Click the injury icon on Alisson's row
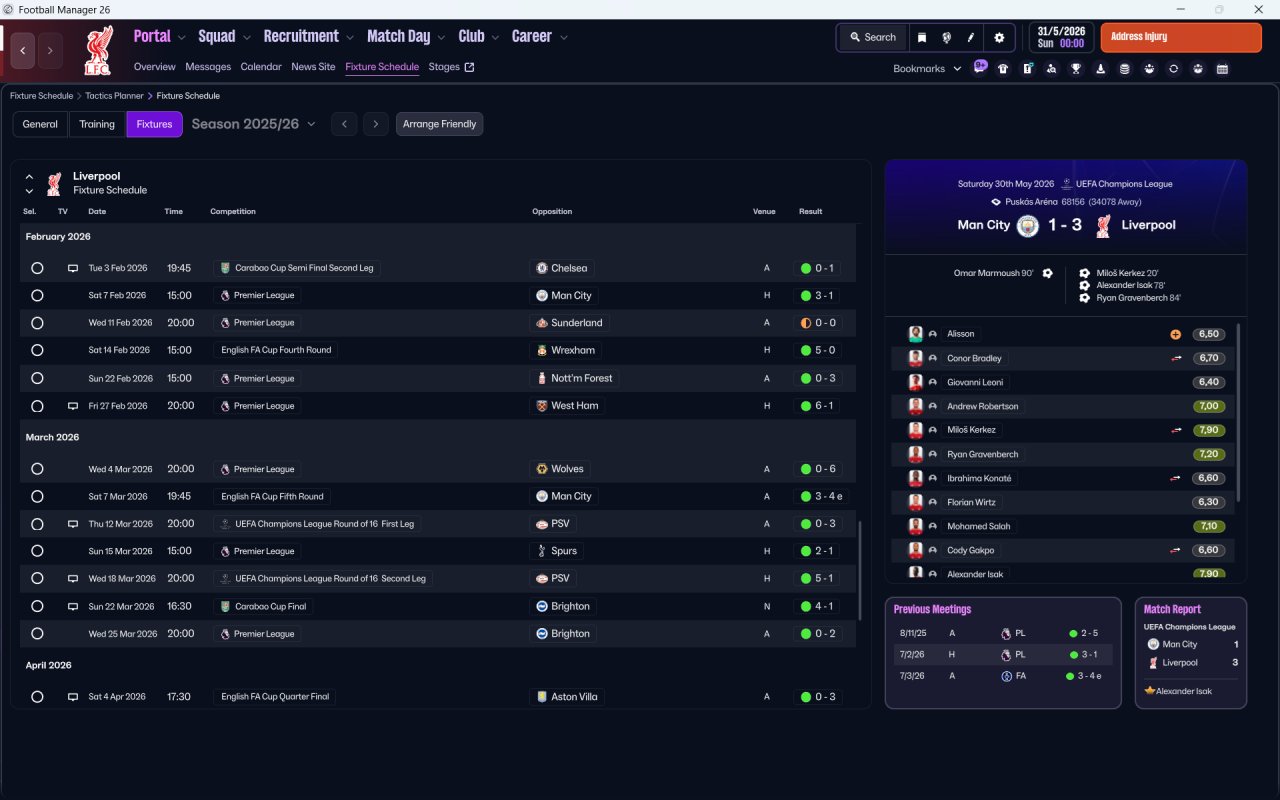 click(x=1176, y=334)
